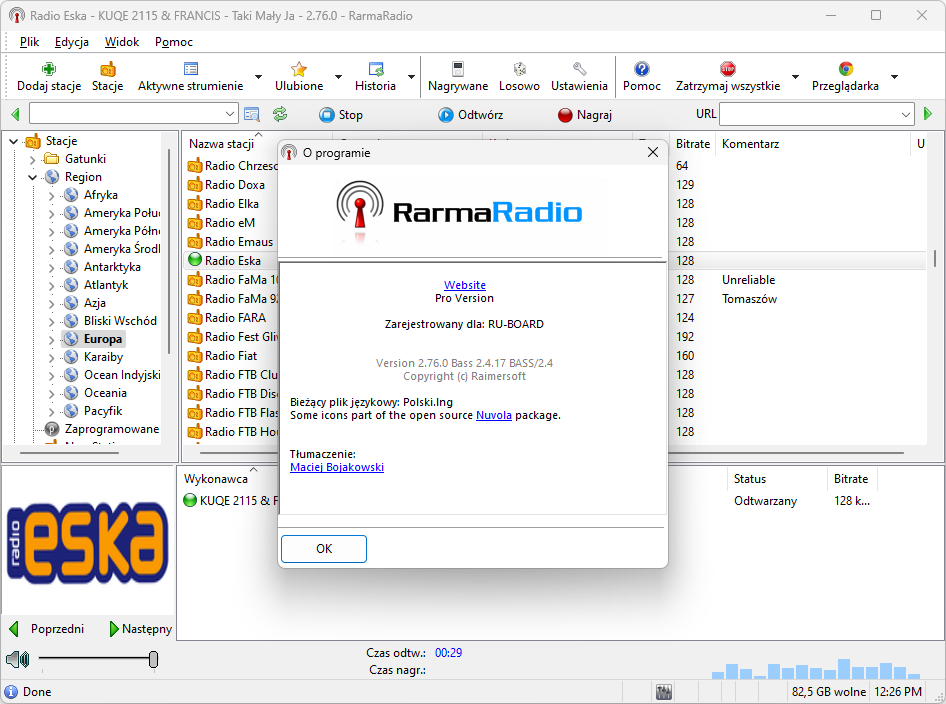Click the Radio Eska logo thumbnail

point(87,542)
